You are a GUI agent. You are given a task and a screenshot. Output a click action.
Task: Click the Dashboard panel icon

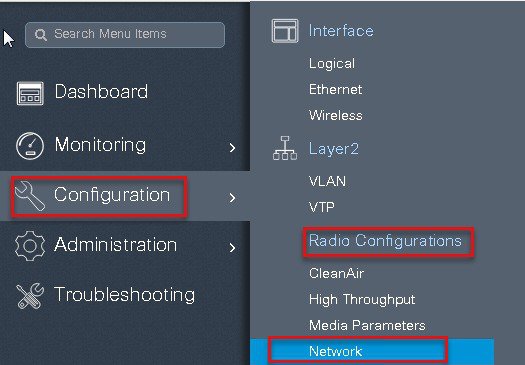click(30, 93)
